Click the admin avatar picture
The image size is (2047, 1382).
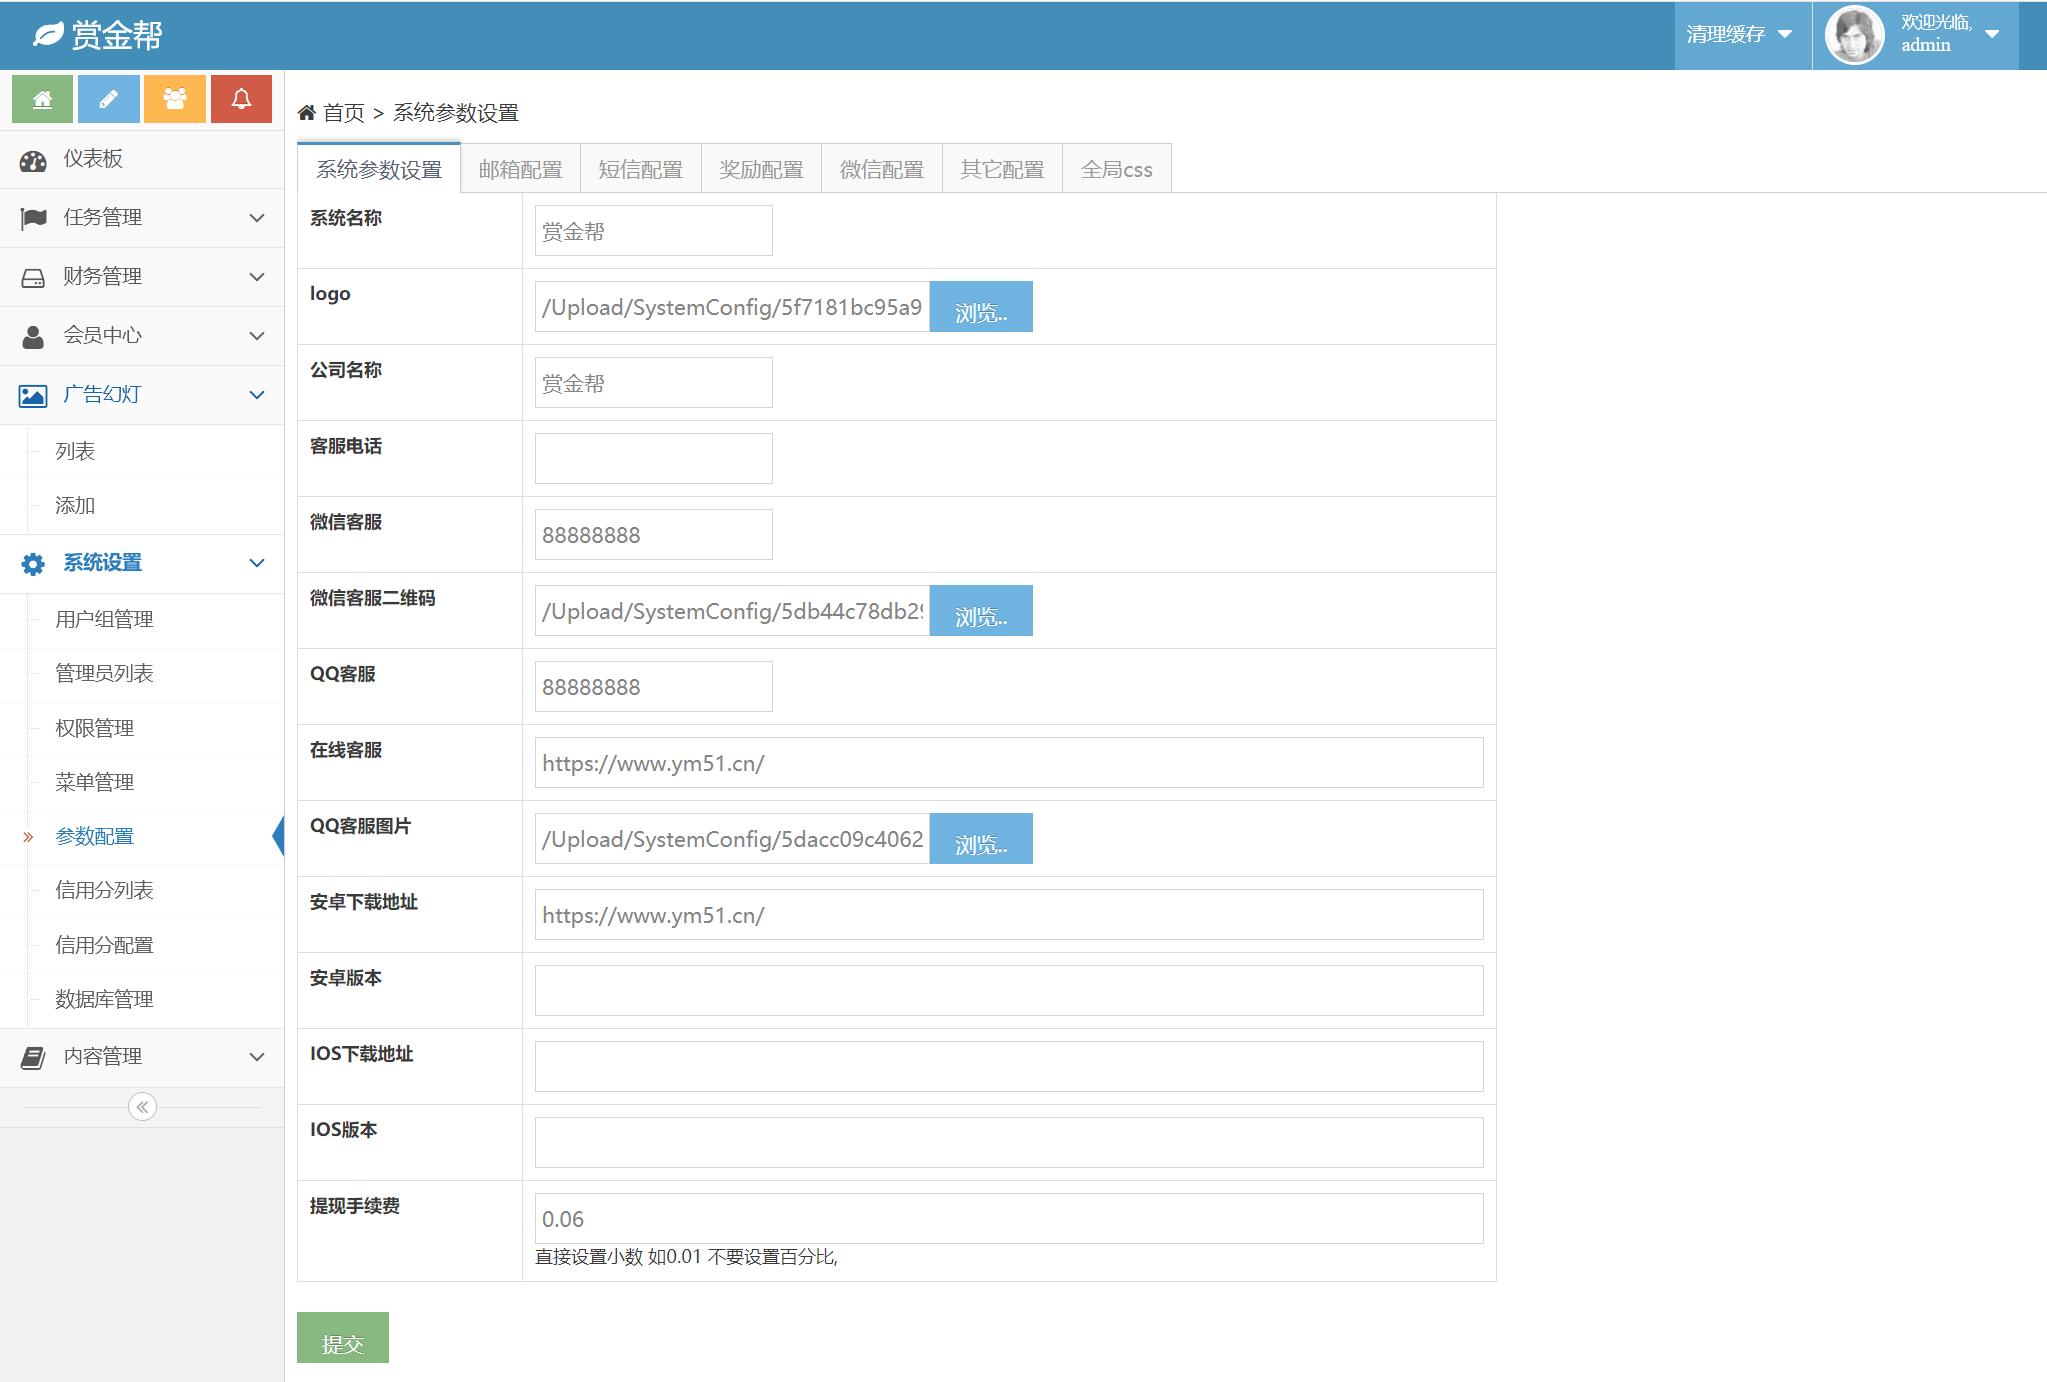point(1854,35)
